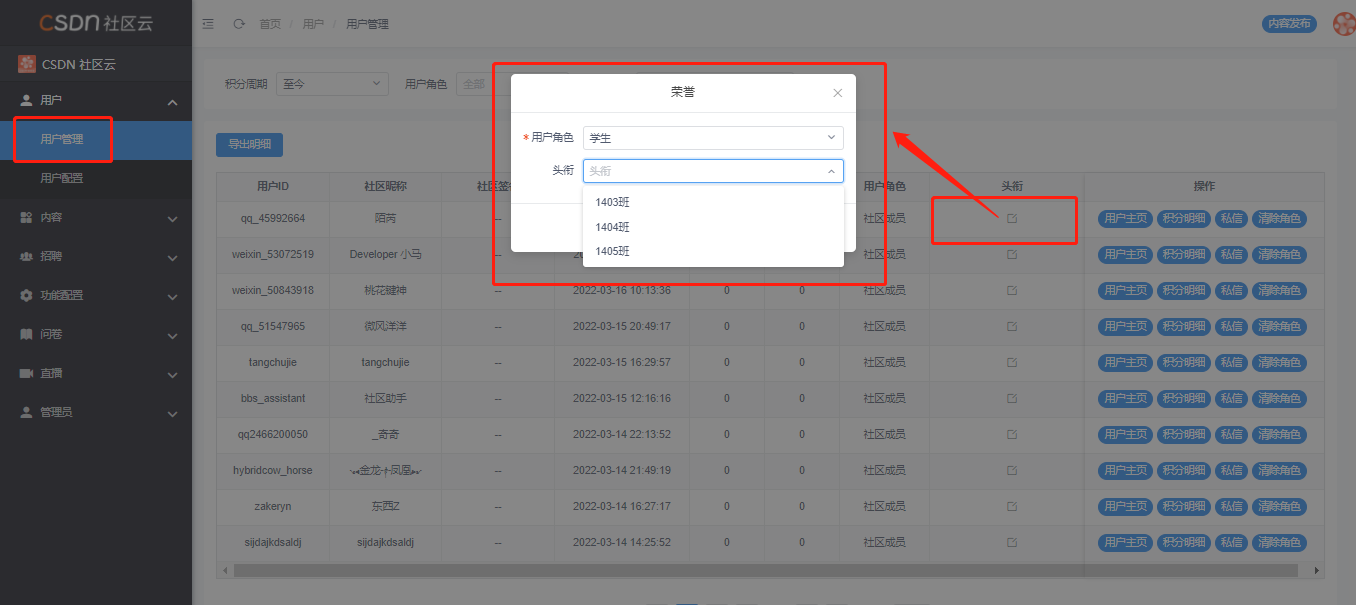Click 清除角色 for row sijdajkdsaldj
The image size is (1356, 605).
coord(1279,543)
